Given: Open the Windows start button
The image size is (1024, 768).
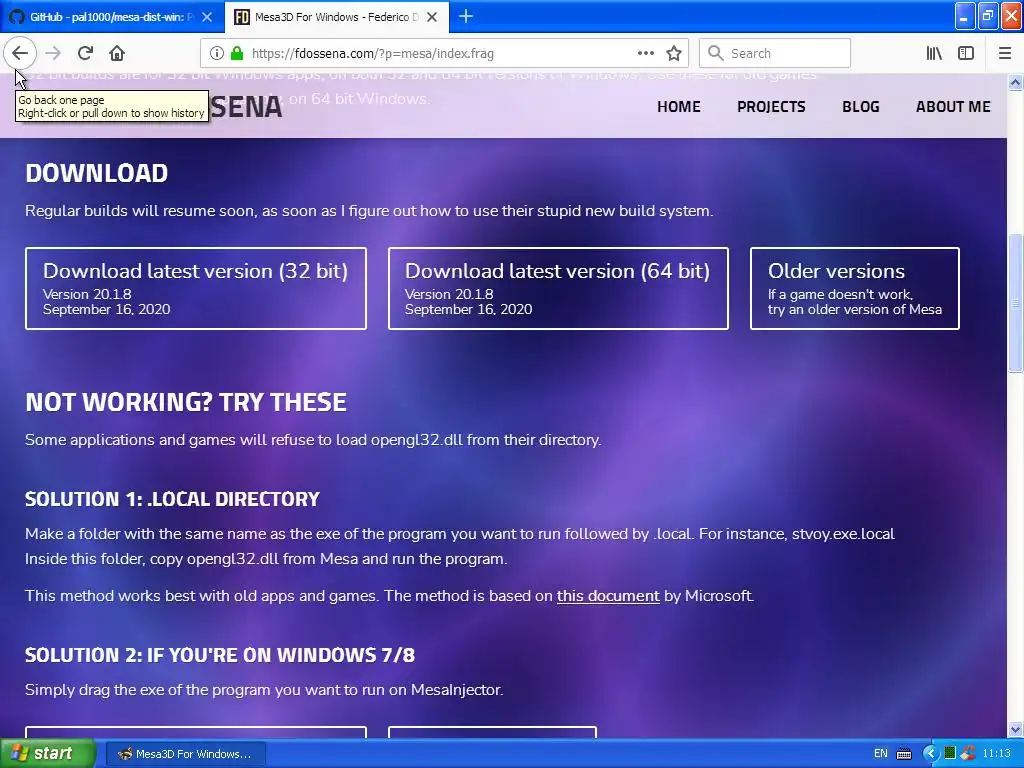Looking at the screenshot, I should pyautogui.click(x=47, y=754).
